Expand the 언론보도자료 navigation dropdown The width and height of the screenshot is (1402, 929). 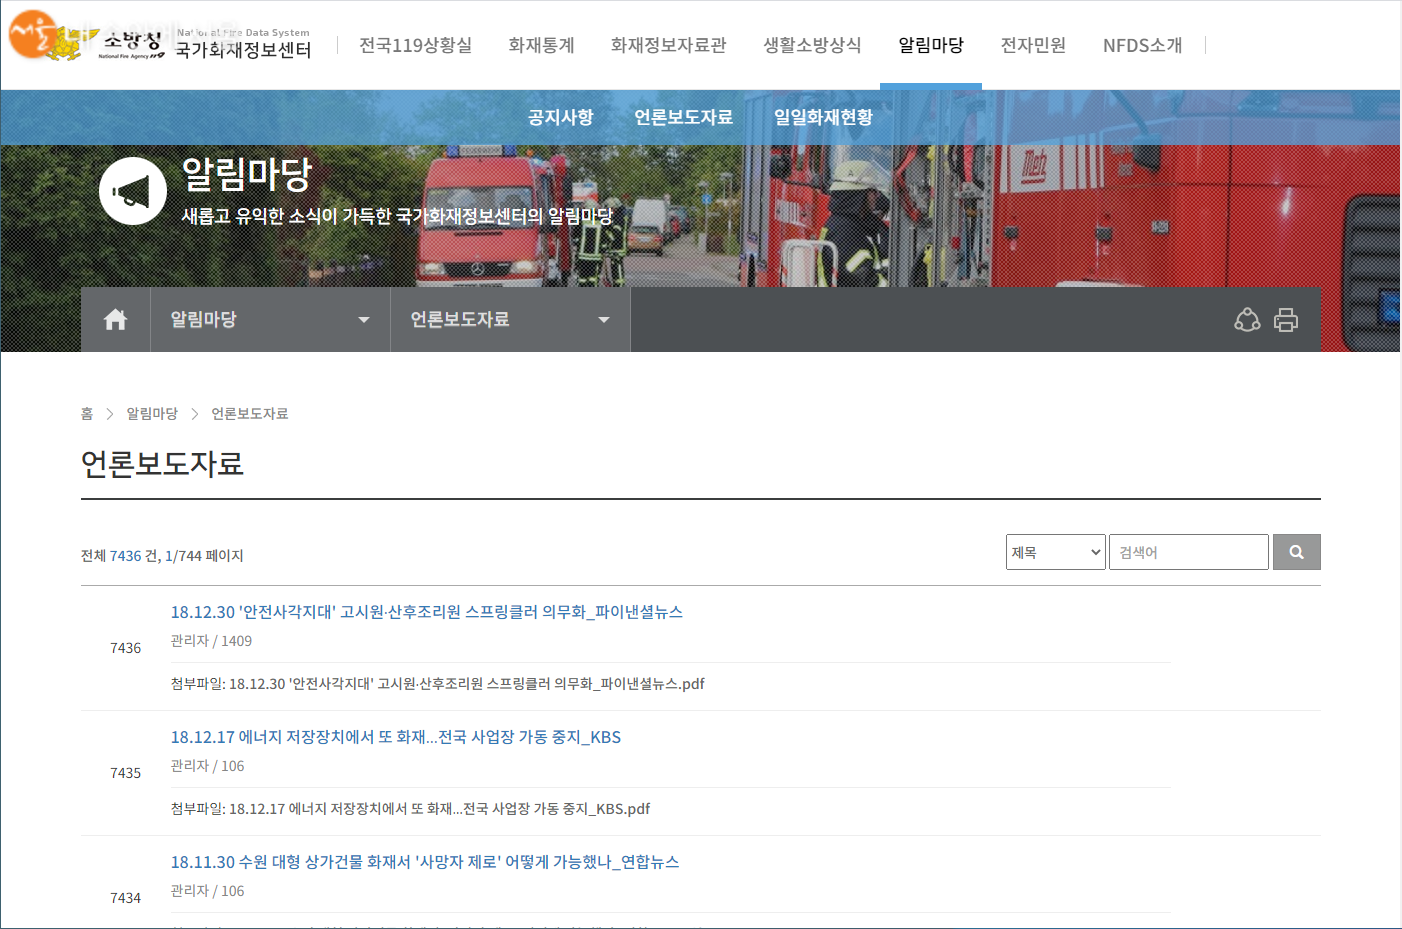click(510, 320)
